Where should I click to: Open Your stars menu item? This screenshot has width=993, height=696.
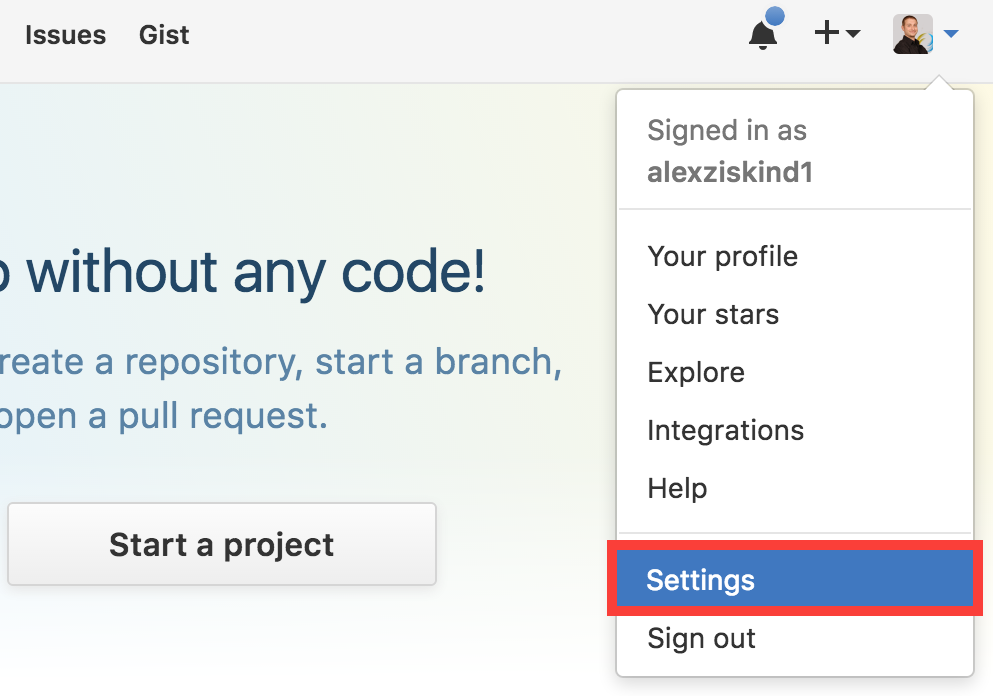point(713,314)
